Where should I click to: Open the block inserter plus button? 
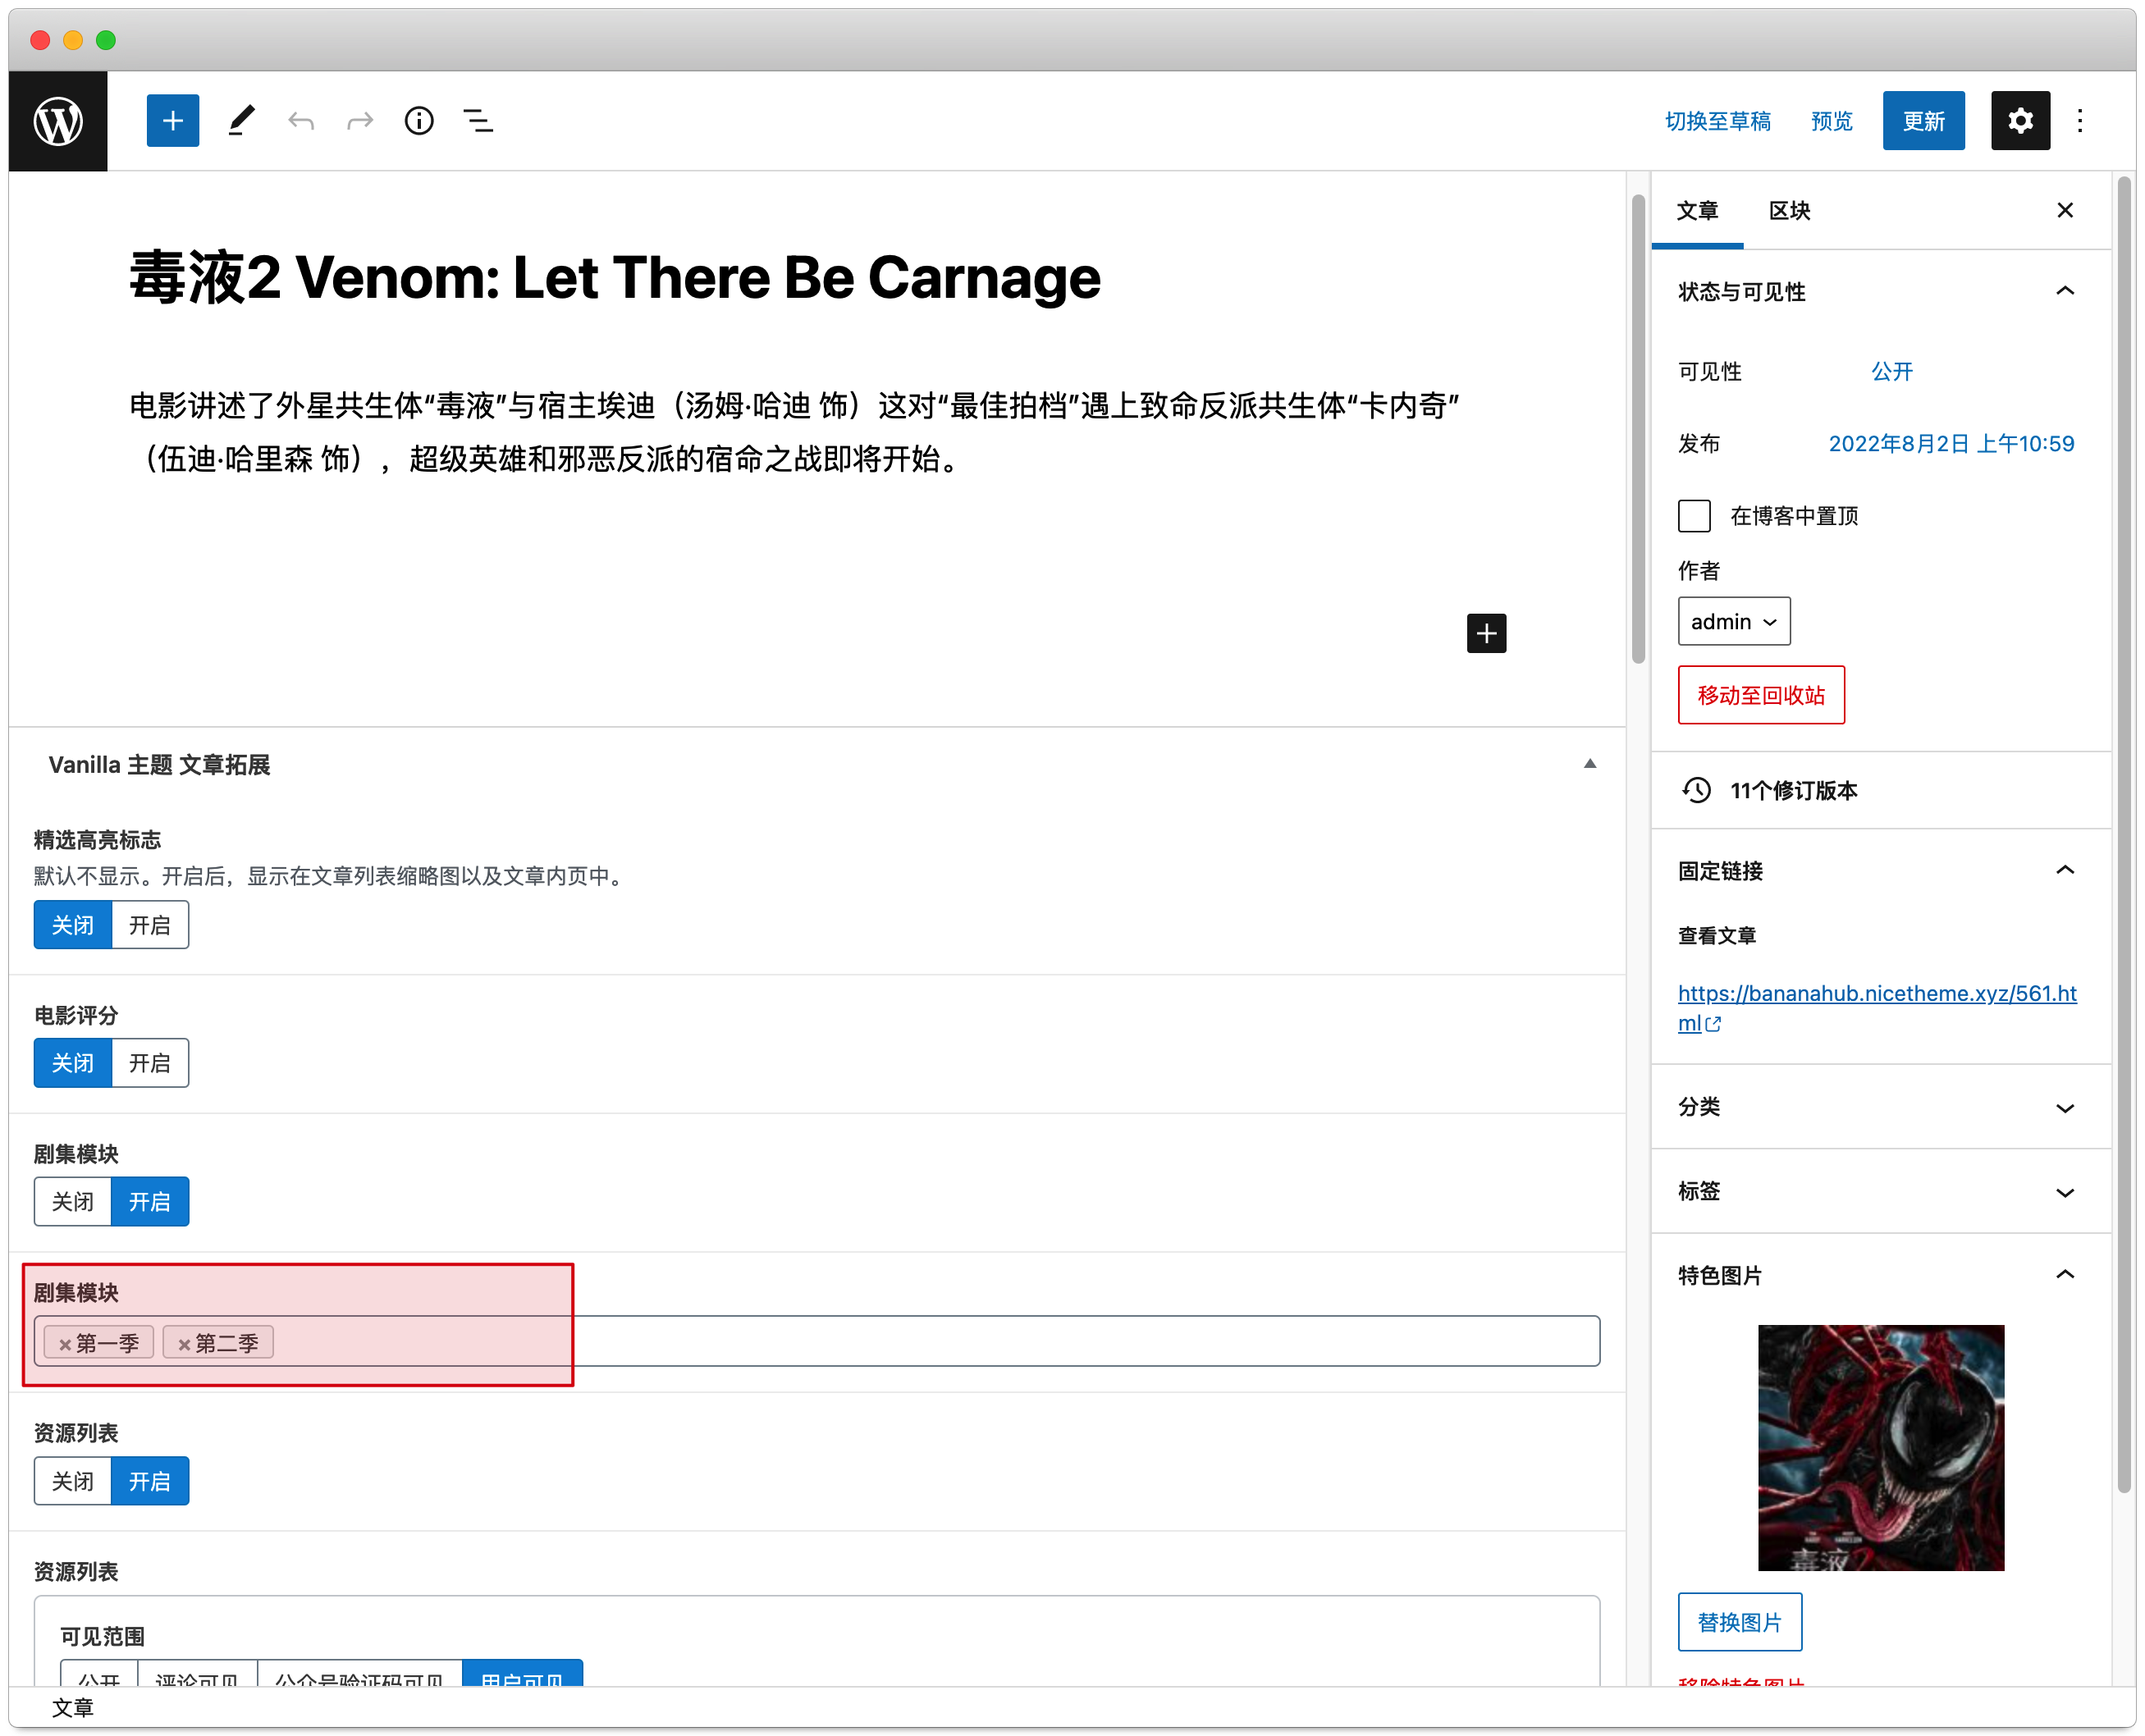172,121
